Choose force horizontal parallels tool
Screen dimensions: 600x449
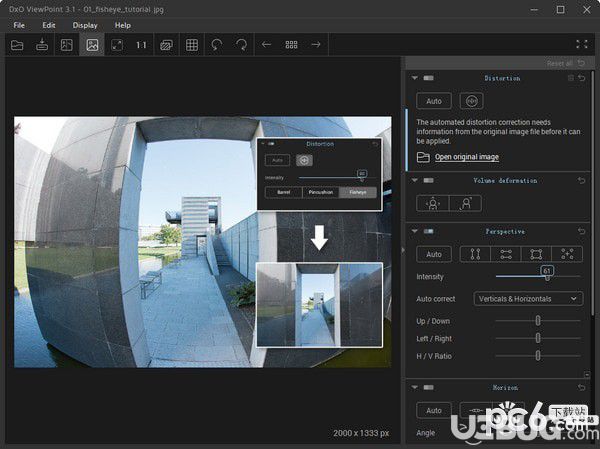tap(505, 254)
